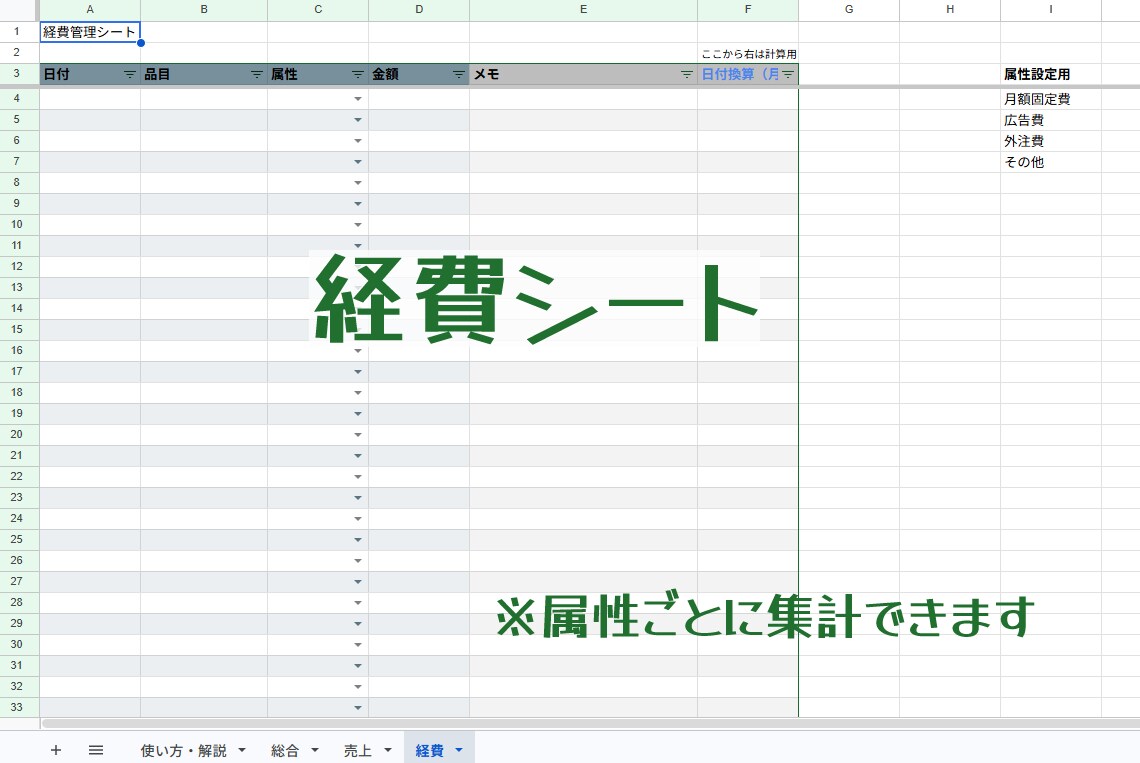The width and height of the screenshot is (1140, 763).
Task: Open 属性 dropdown arrow in row 10
Action: (358, 225)
